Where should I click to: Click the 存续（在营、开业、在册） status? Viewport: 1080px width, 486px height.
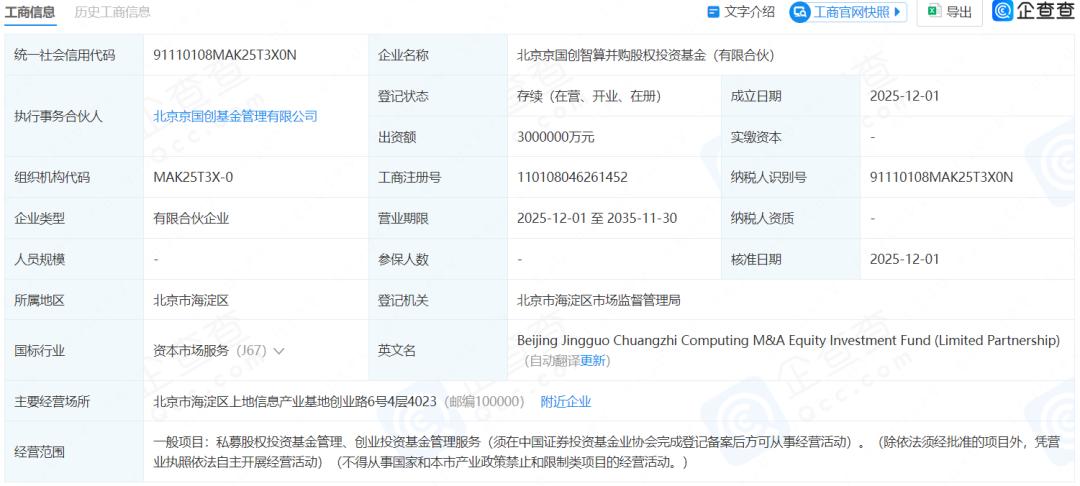(589, 96)
